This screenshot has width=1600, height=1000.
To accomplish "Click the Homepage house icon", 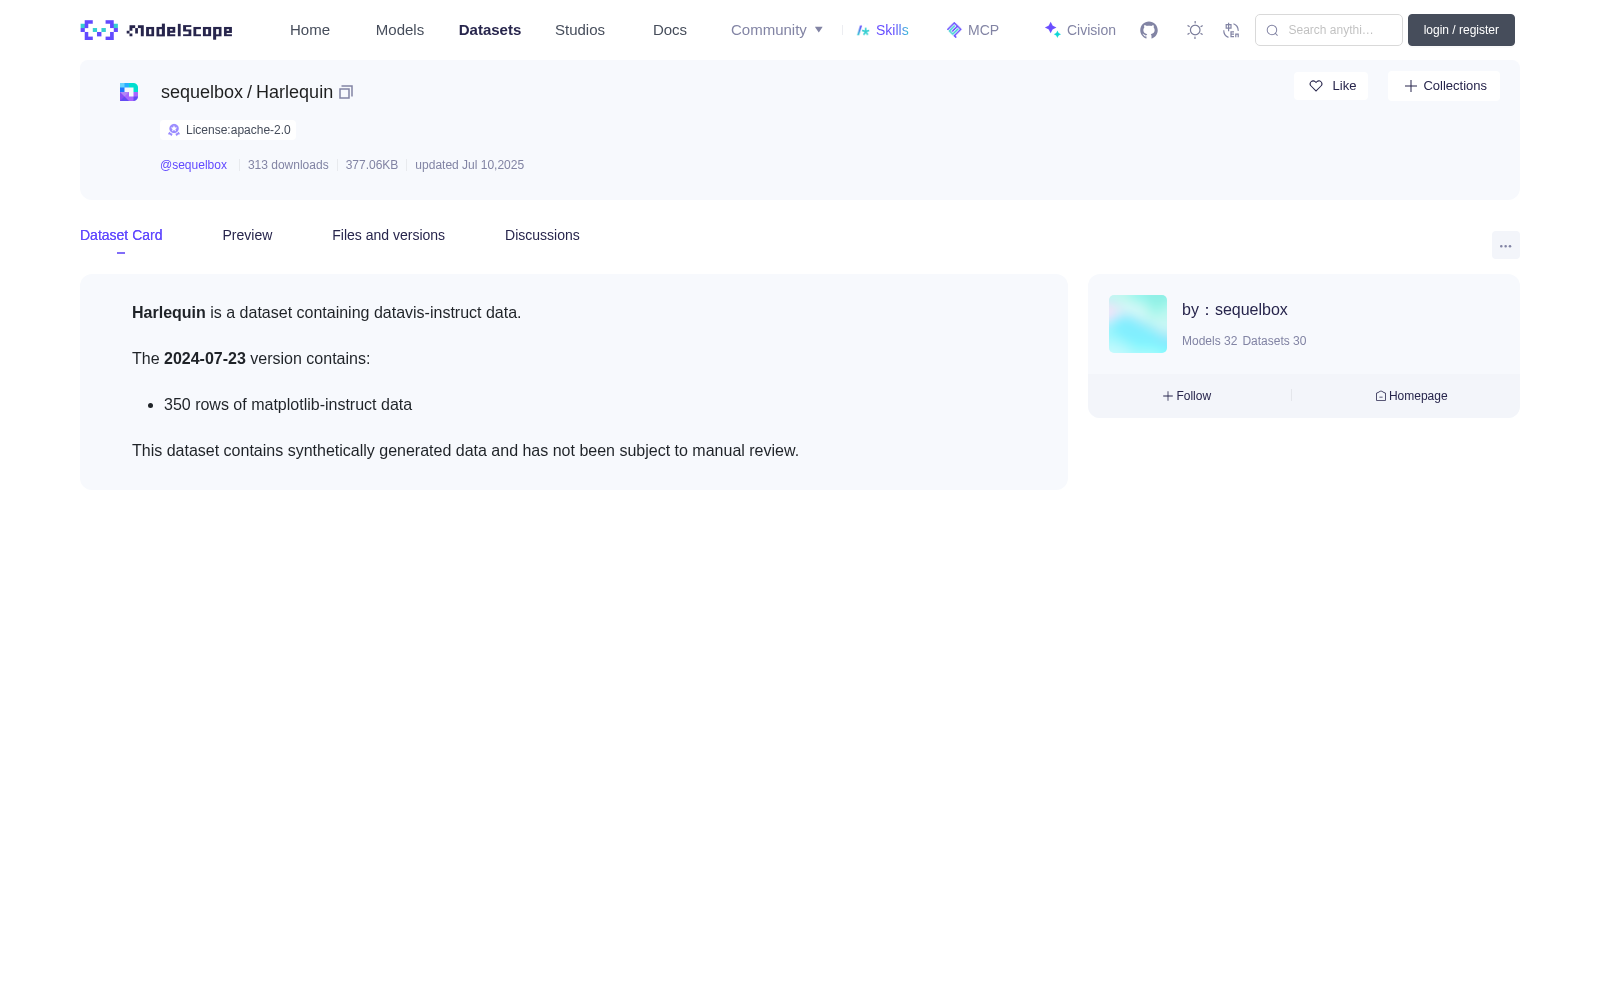I will point(1381,396).
